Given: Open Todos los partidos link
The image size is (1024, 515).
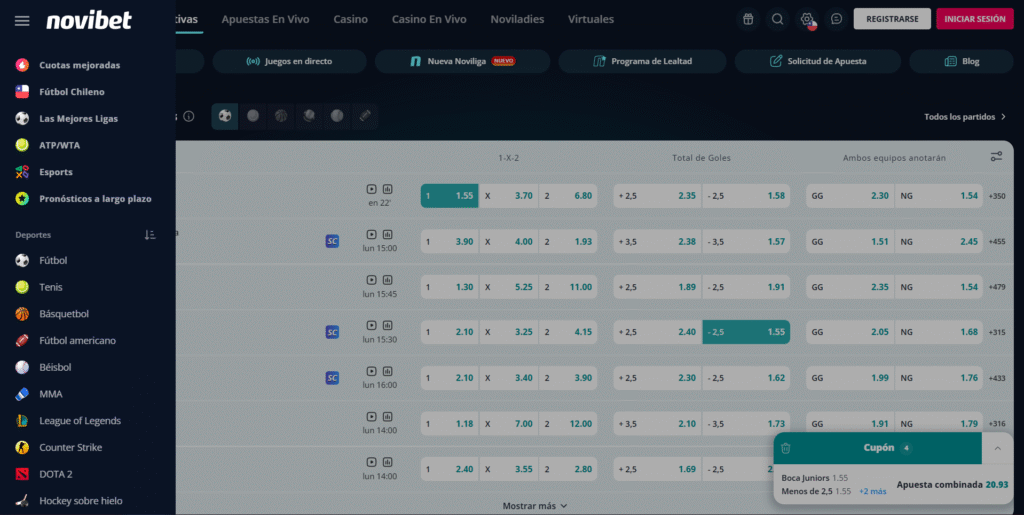Looking at the screenshot, I should coord(965,117).
